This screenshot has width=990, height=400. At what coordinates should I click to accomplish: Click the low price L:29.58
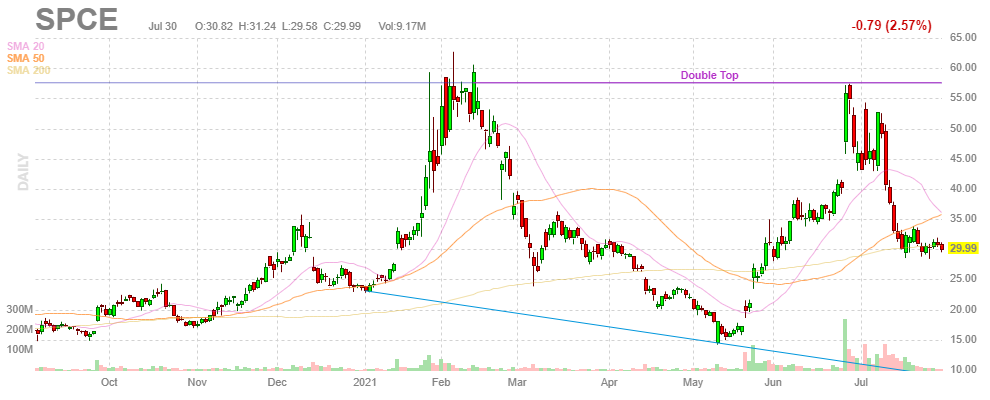[301, 26]
